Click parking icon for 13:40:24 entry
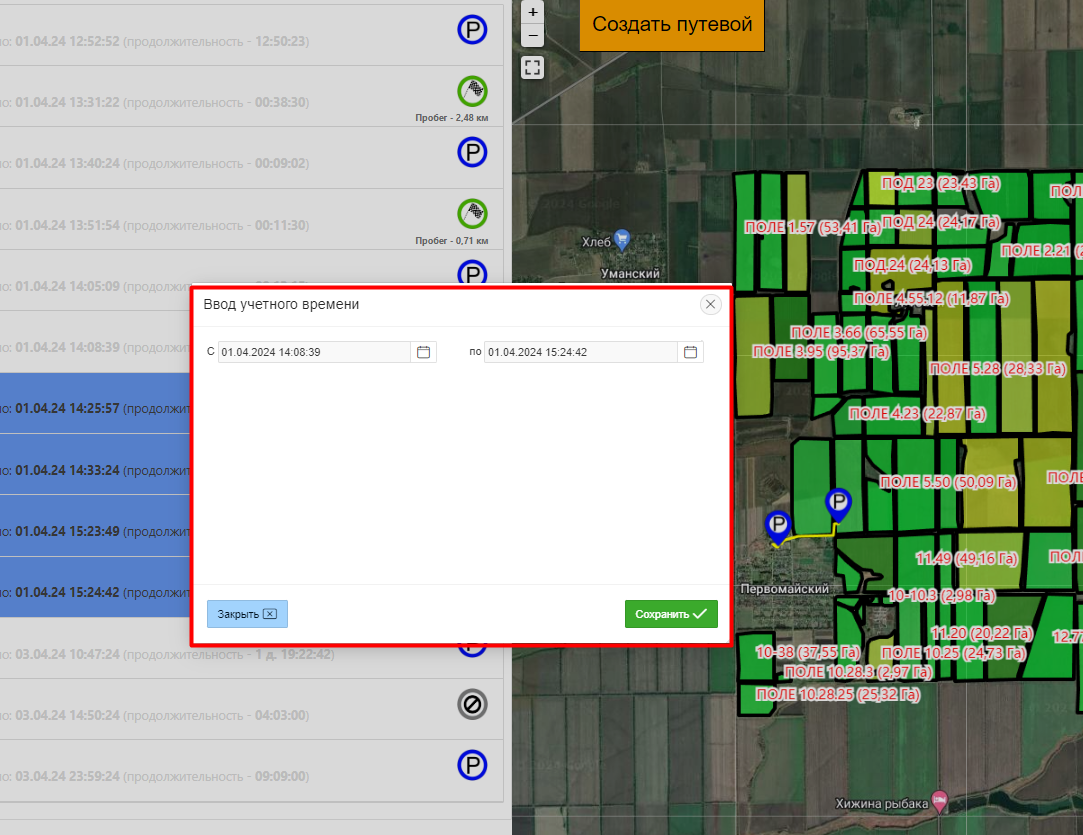This screenshot has height=835, width=1083. coord(472,152)
